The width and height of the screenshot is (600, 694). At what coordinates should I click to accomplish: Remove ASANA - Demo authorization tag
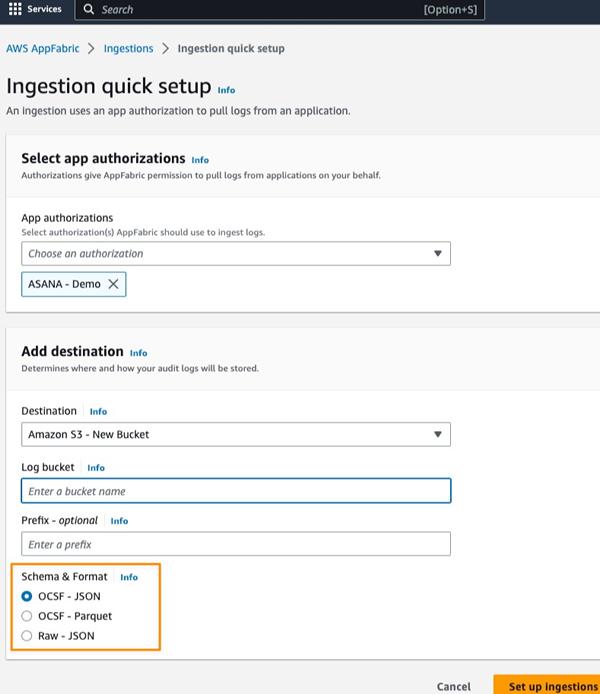(x=113, y=284)
